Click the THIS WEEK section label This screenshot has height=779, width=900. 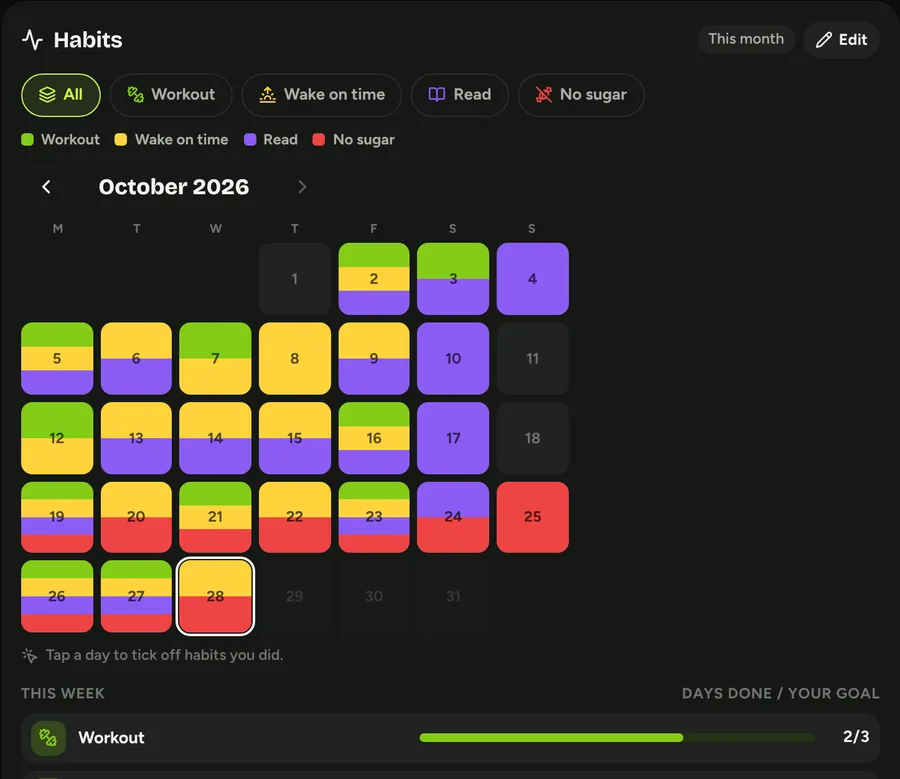[x=63, y=693]
